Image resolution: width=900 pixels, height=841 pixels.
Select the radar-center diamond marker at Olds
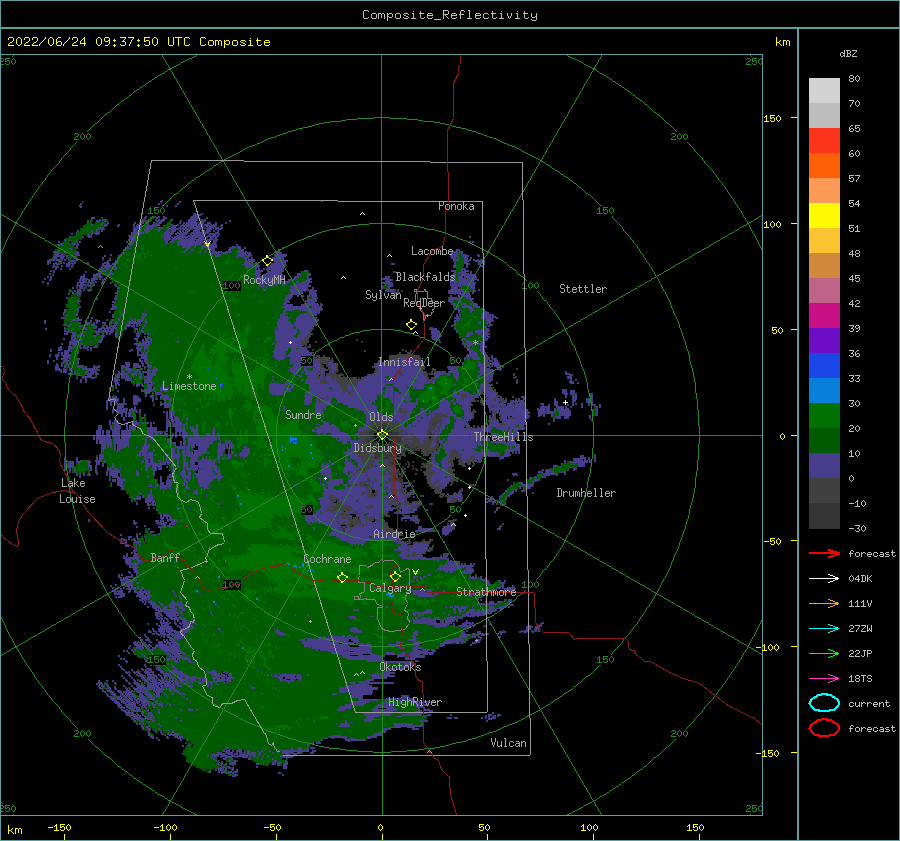382,435
